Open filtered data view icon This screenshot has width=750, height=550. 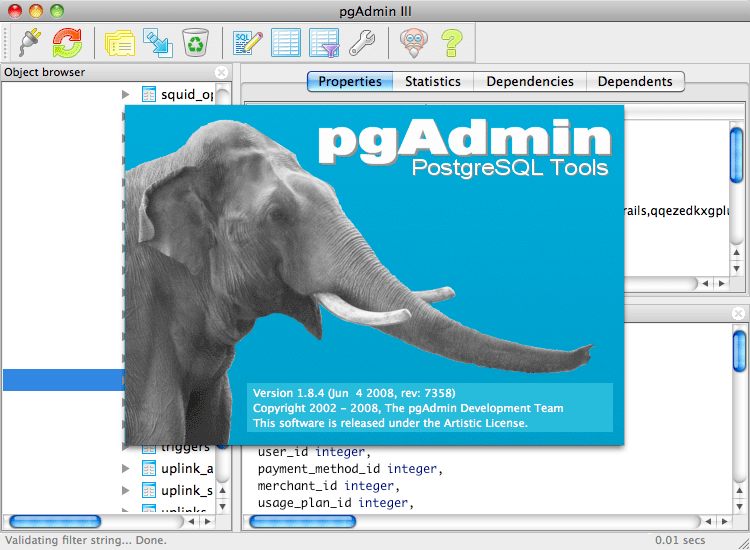coord(324,43)
